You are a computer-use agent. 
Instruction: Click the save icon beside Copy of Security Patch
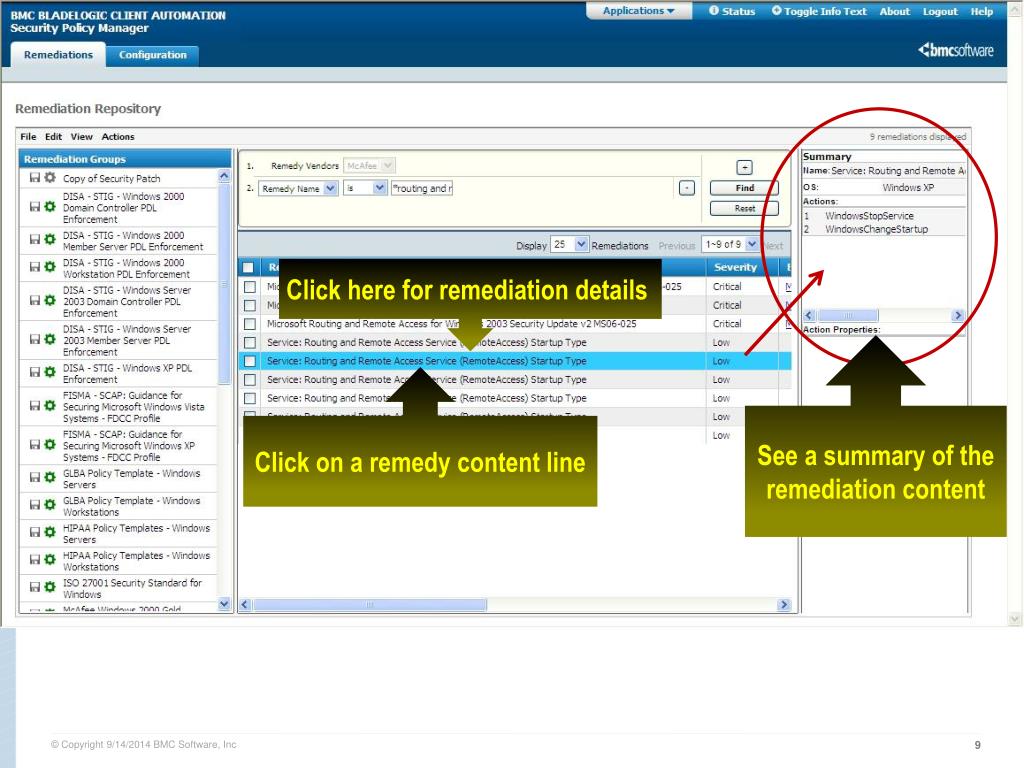[35, 178]
